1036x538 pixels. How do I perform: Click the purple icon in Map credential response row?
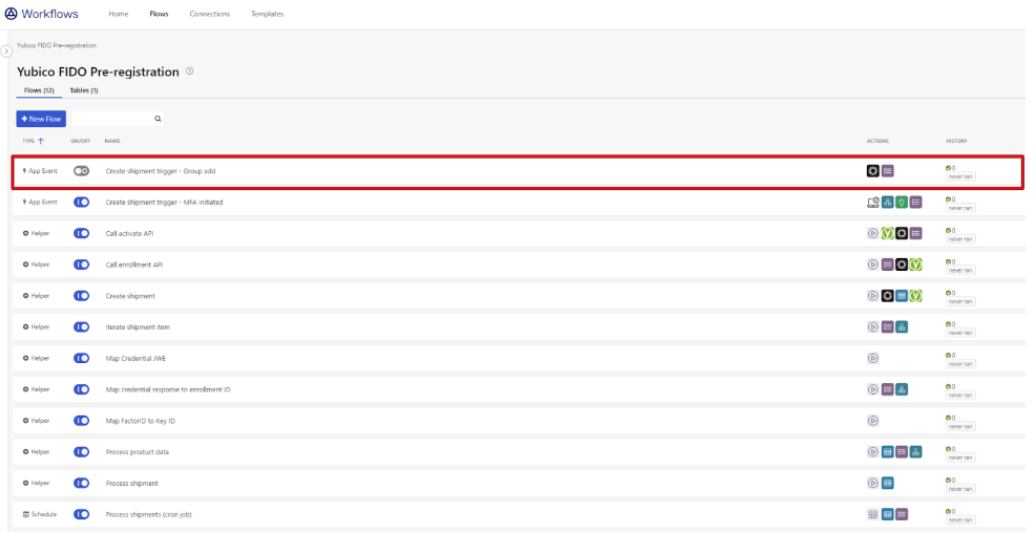[887, 389]
